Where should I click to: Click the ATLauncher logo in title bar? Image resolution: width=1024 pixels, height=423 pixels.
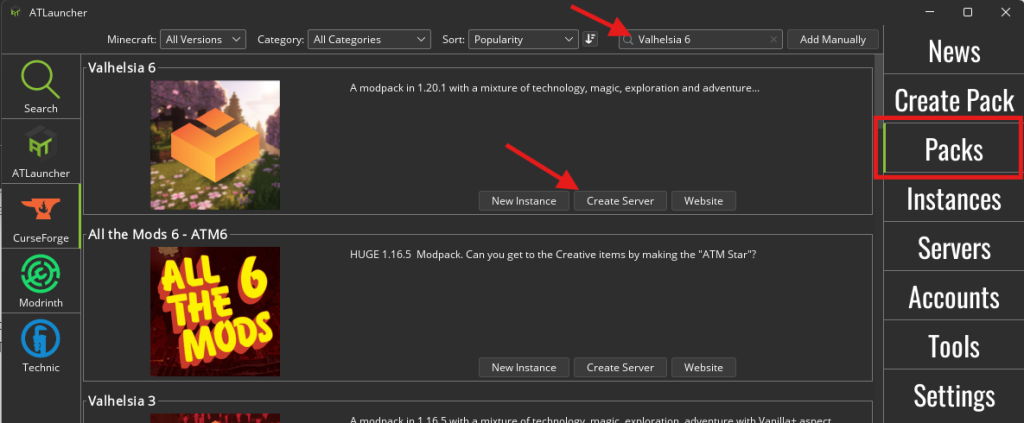coord(16,12)
